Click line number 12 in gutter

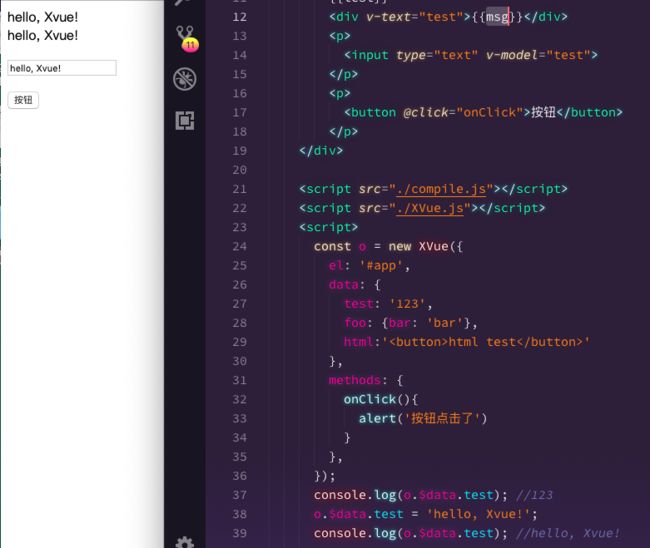pos(240,17)
